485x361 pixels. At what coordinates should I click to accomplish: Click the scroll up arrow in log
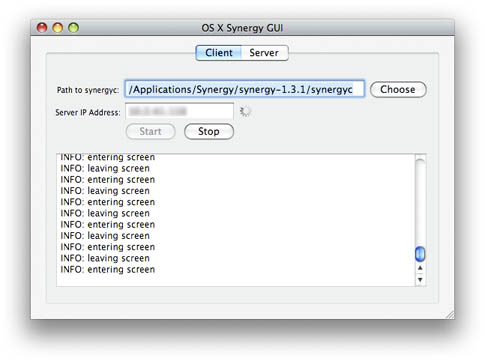point(420,268)
